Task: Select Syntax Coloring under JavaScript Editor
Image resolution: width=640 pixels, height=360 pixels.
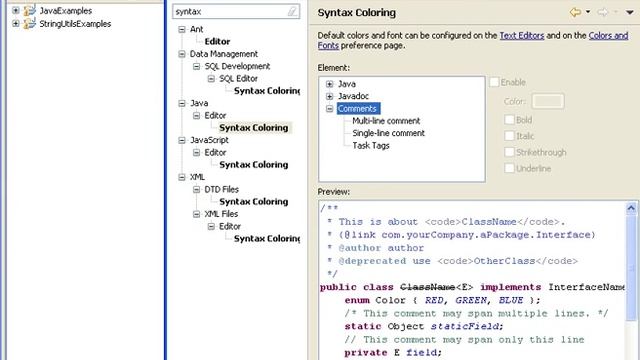Action: coord(253,164)
